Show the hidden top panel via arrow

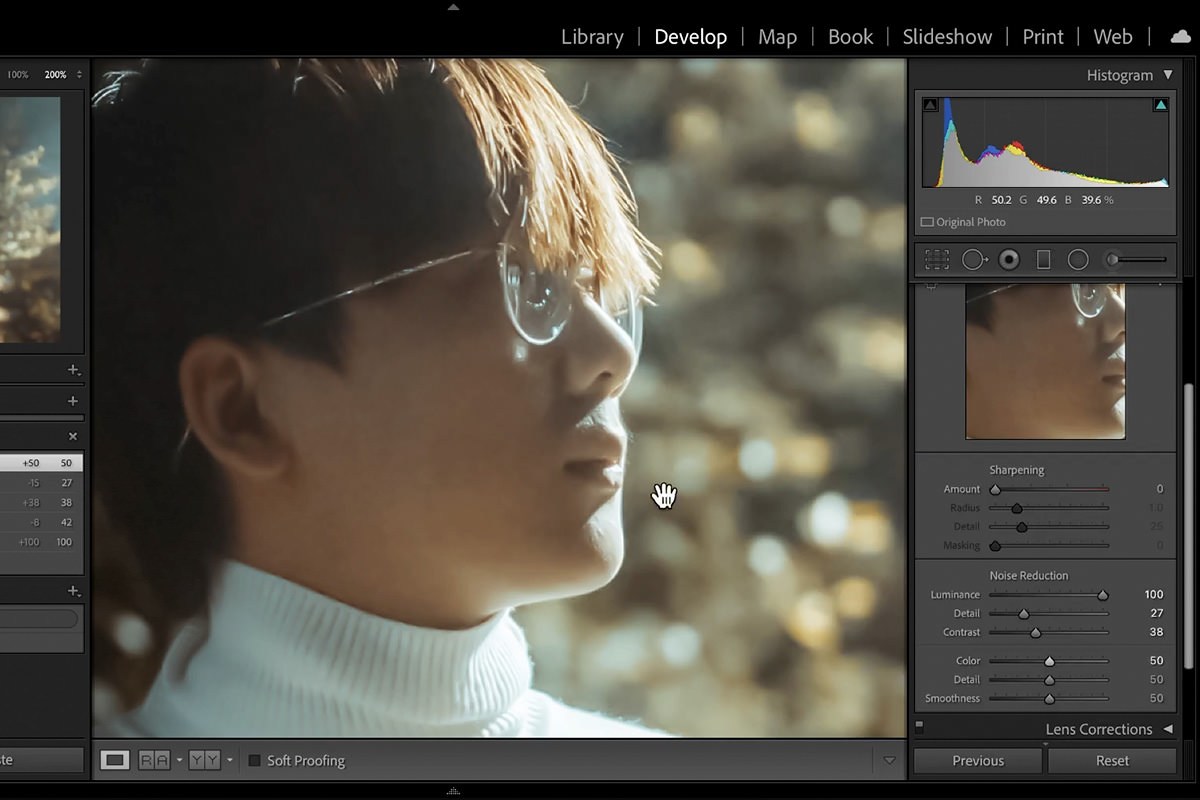tap(453, 7)
